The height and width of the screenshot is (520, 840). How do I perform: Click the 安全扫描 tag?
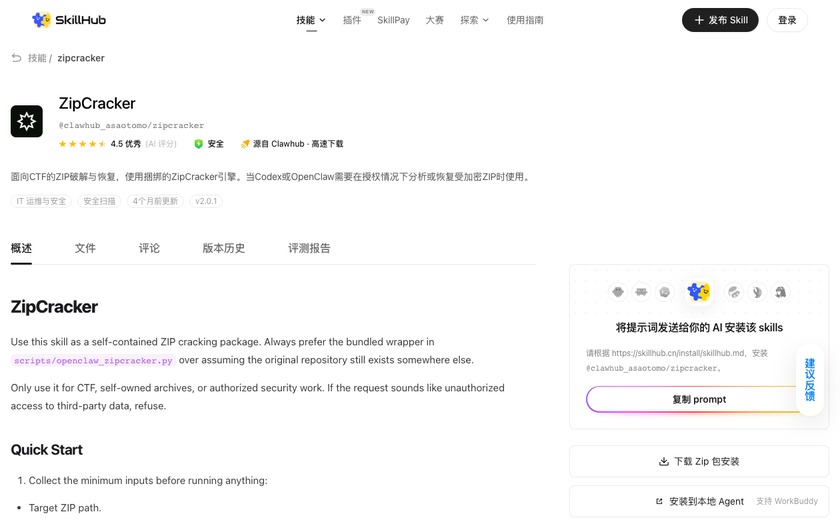[99, 201]
